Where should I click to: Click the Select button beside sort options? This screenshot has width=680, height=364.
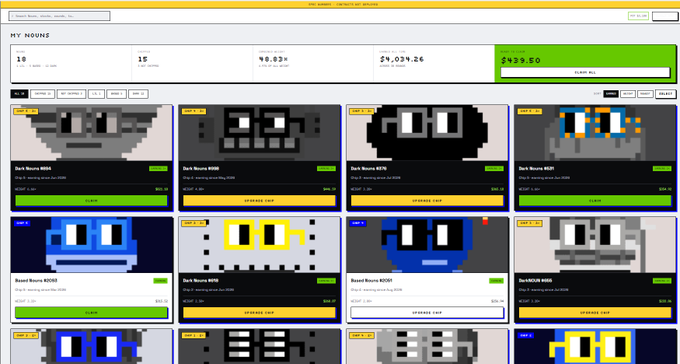pyautogui.click(x=666, y=94)
